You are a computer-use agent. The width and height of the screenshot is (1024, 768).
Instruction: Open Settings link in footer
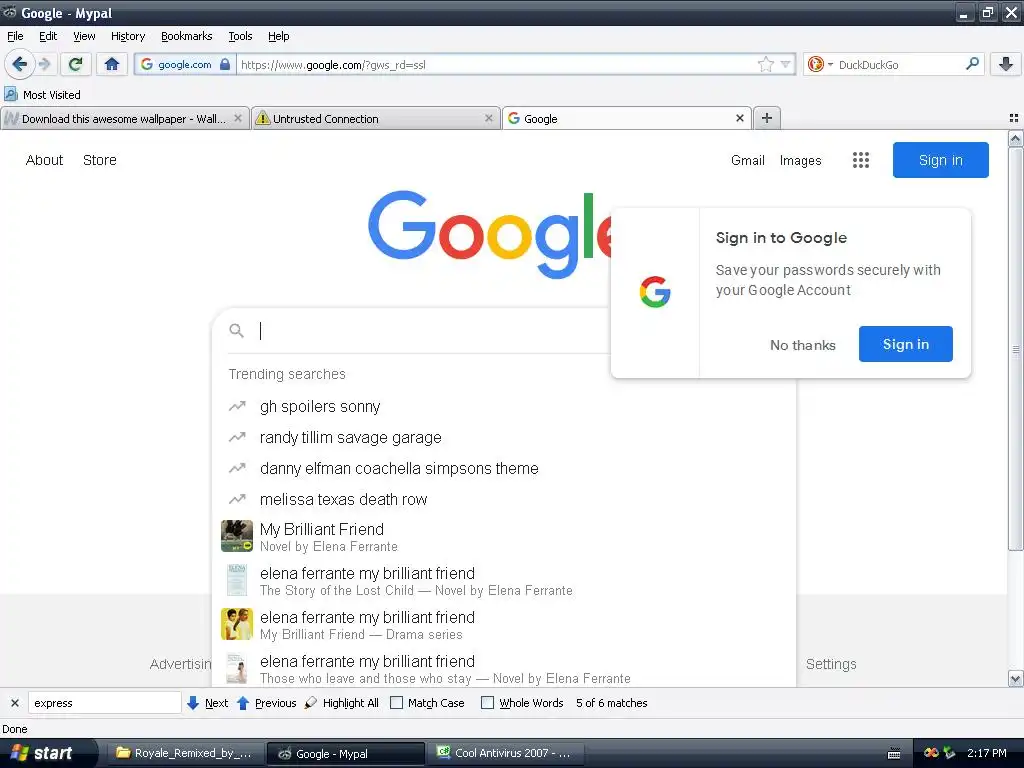tap(831, 664)
